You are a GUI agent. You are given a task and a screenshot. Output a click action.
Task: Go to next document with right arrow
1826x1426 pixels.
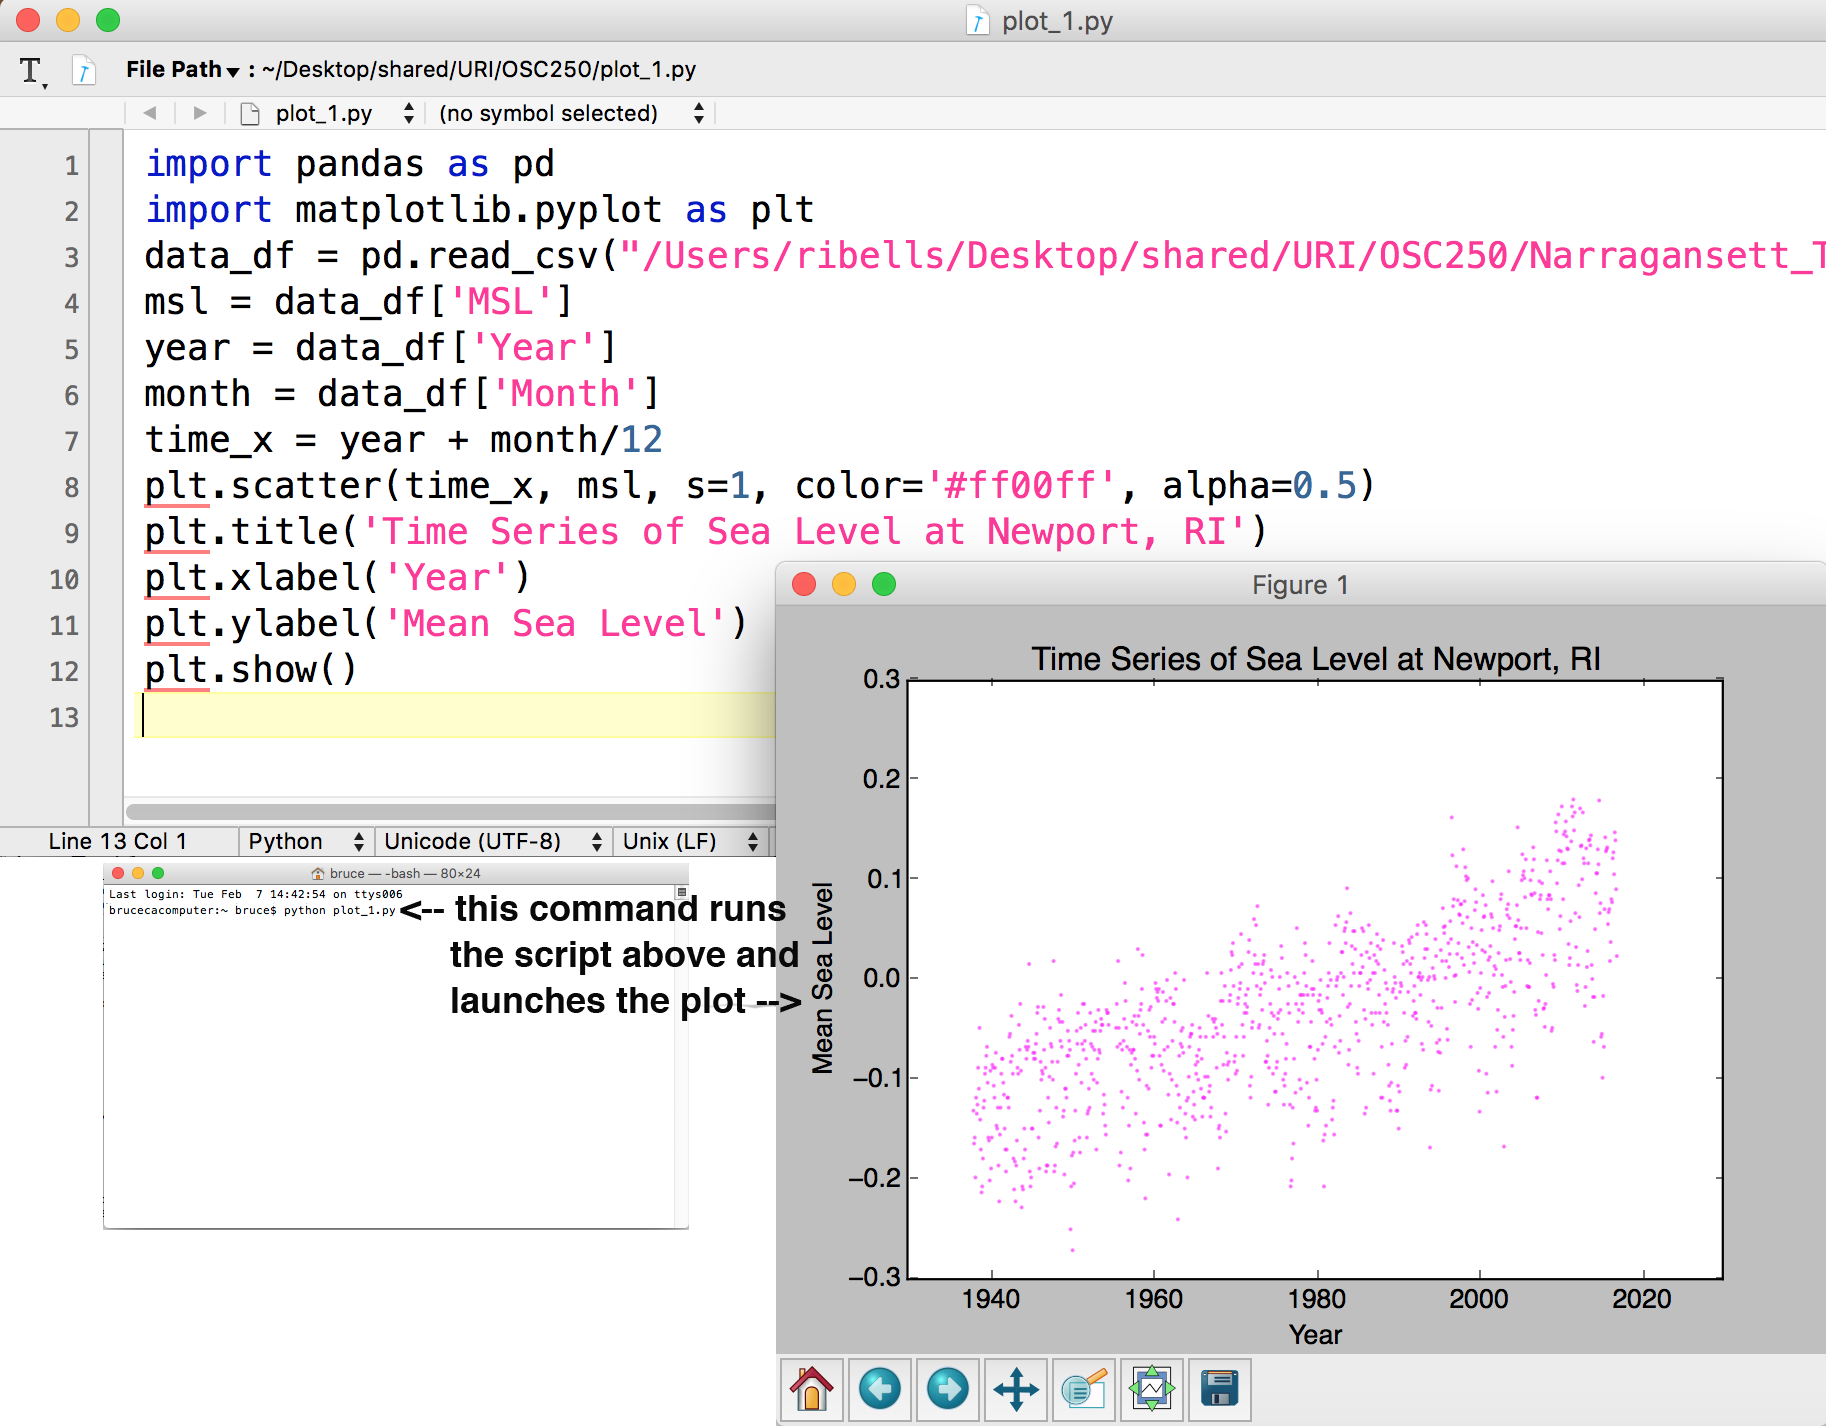coord(200,113)
